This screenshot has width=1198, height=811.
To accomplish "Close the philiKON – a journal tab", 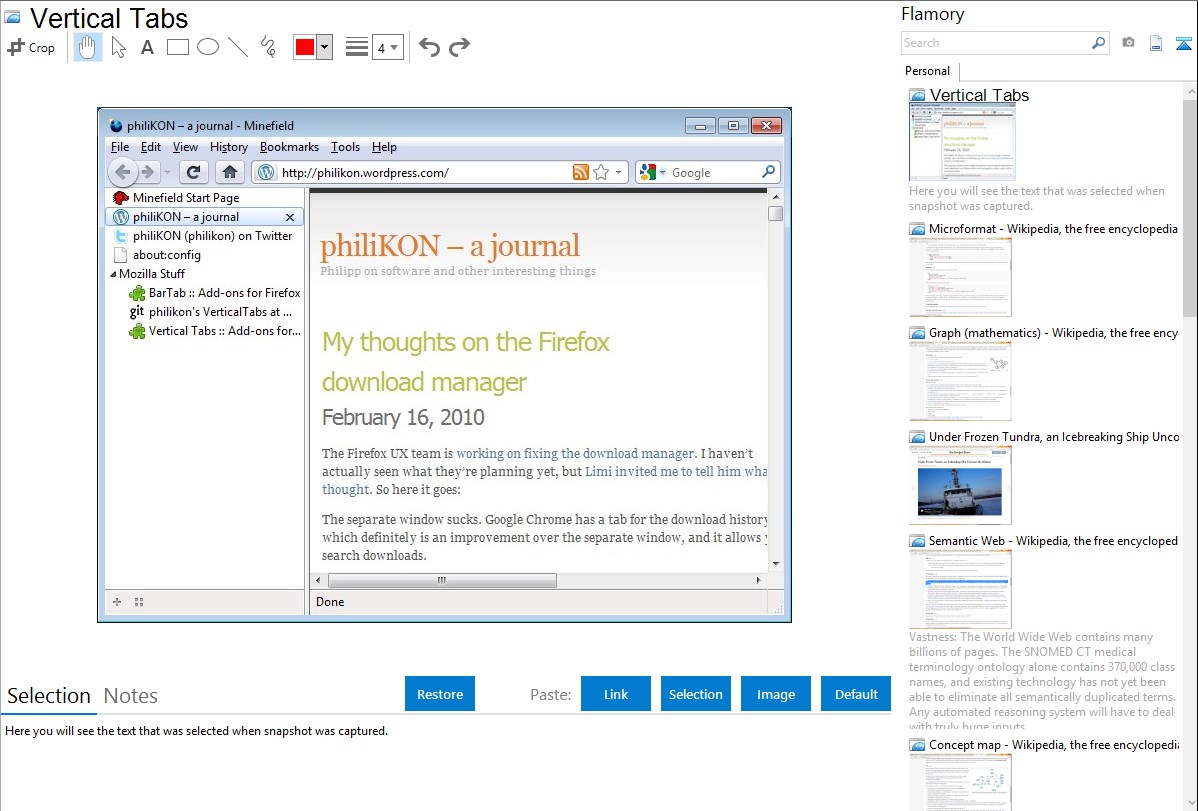I will [x=290, y=217].
